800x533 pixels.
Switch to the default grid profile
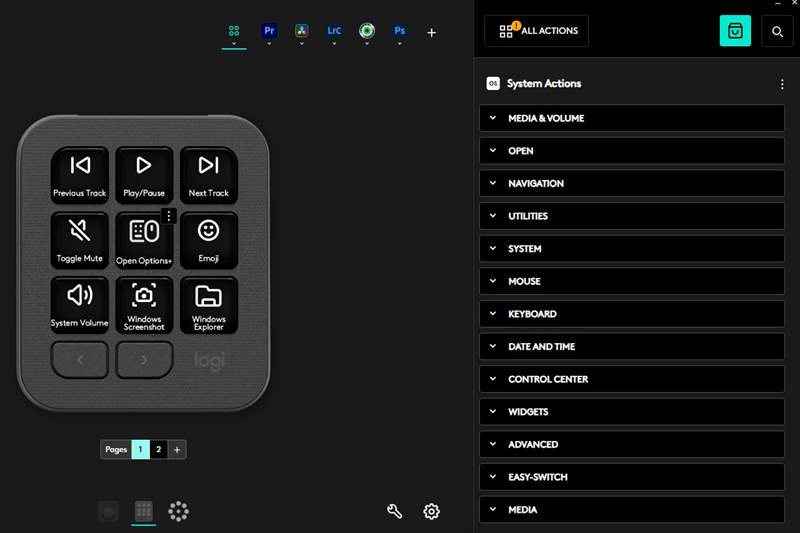(x=234, y=31)
